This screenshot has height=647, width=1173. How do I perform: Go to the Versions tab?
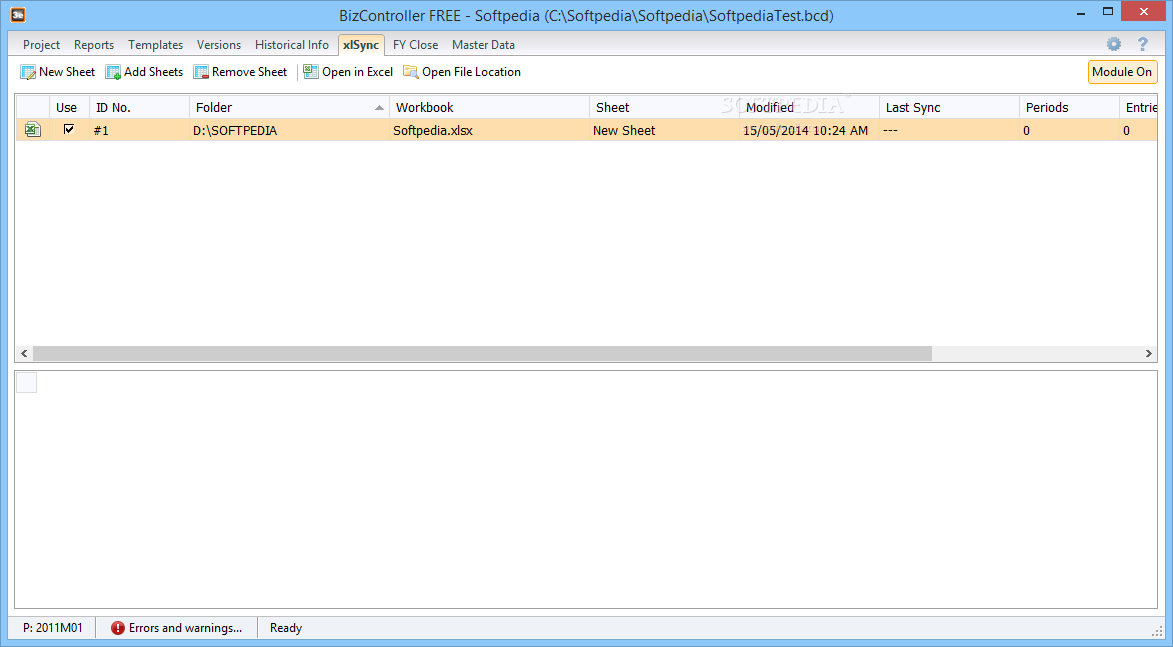218,45
